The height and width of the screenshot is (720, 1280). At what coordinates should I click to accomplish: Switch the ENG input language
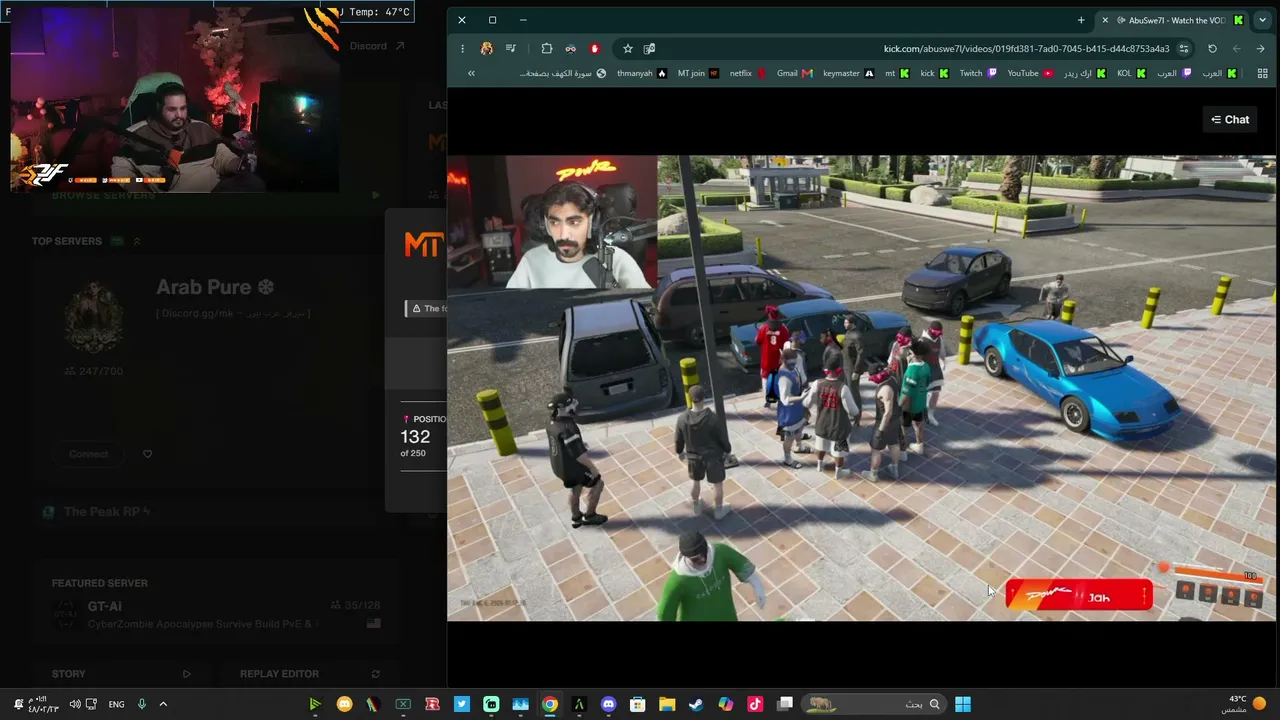[x=117, y=704]
